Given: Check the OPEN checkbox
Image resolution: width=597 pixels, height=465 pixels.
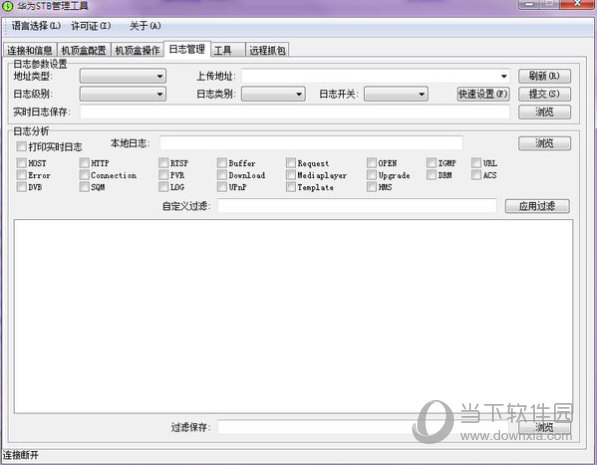Looking at the screenshot, I should [x=372, y=163].
